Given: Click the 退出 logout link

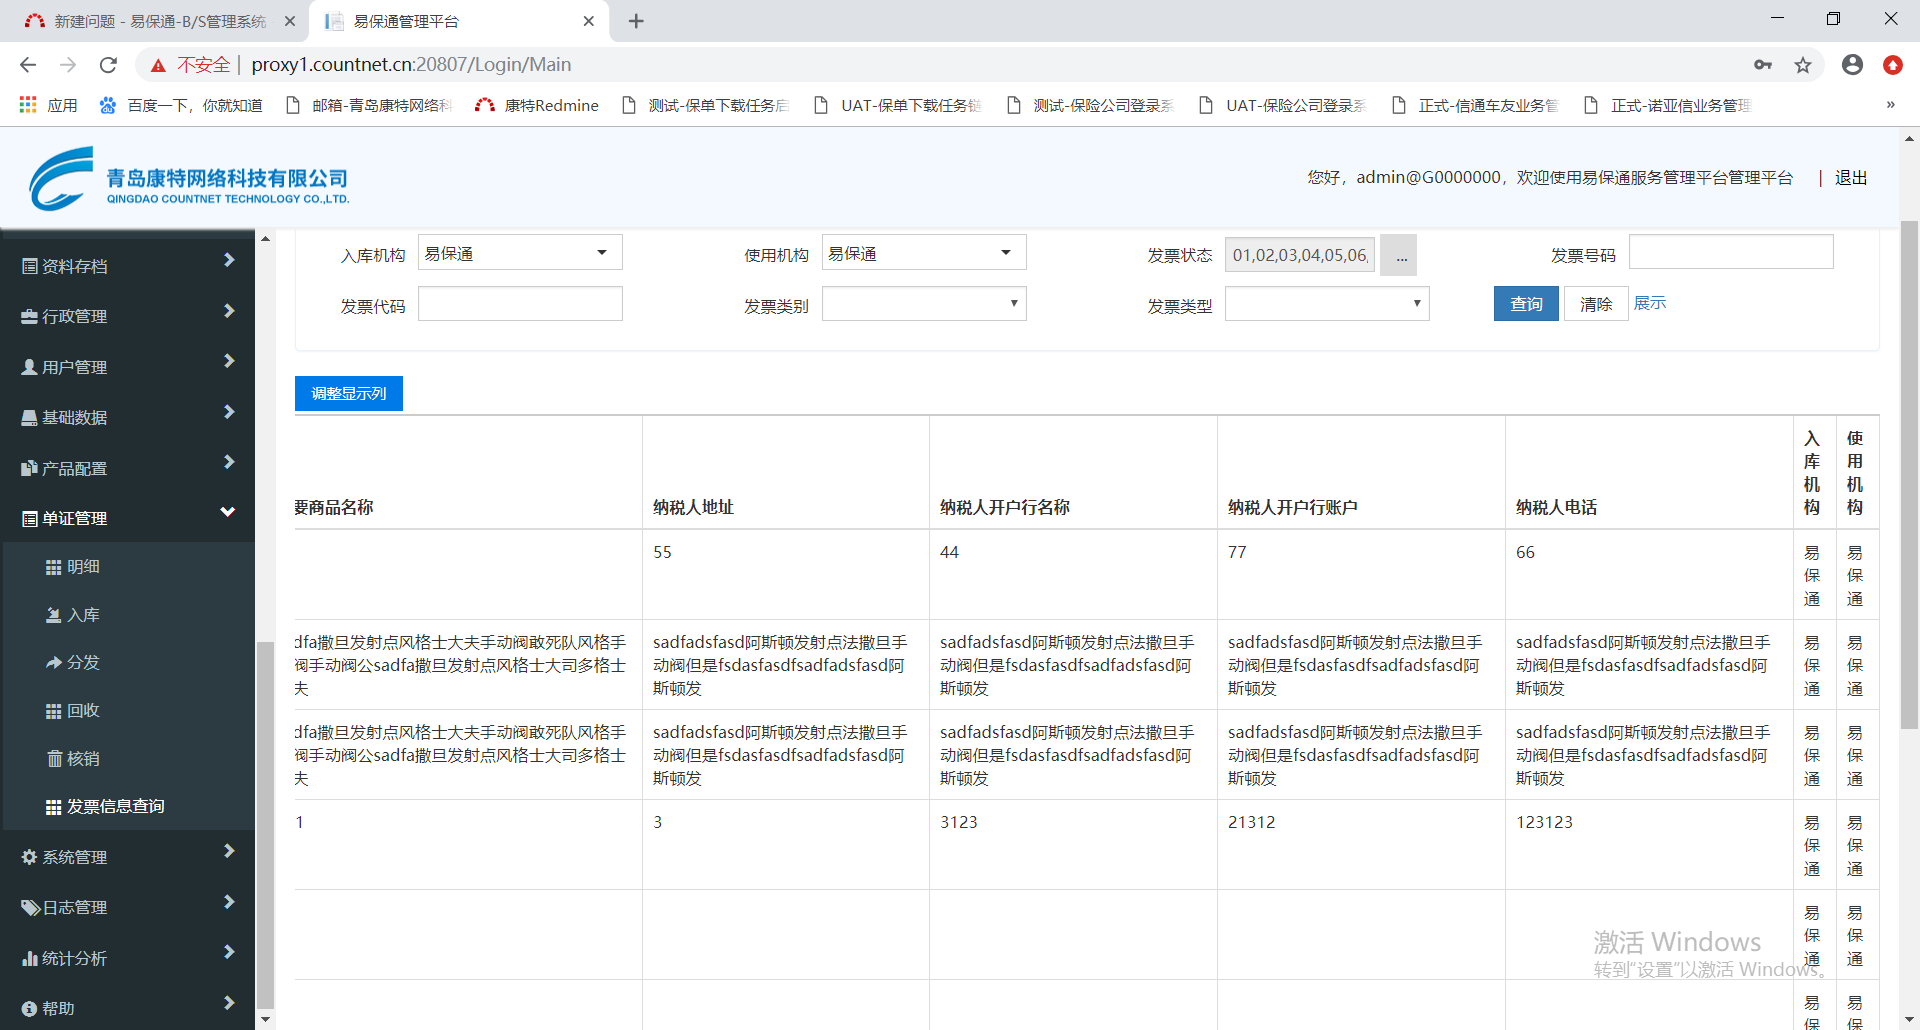Looking at the screenshot, I should tap(1850, 178).
